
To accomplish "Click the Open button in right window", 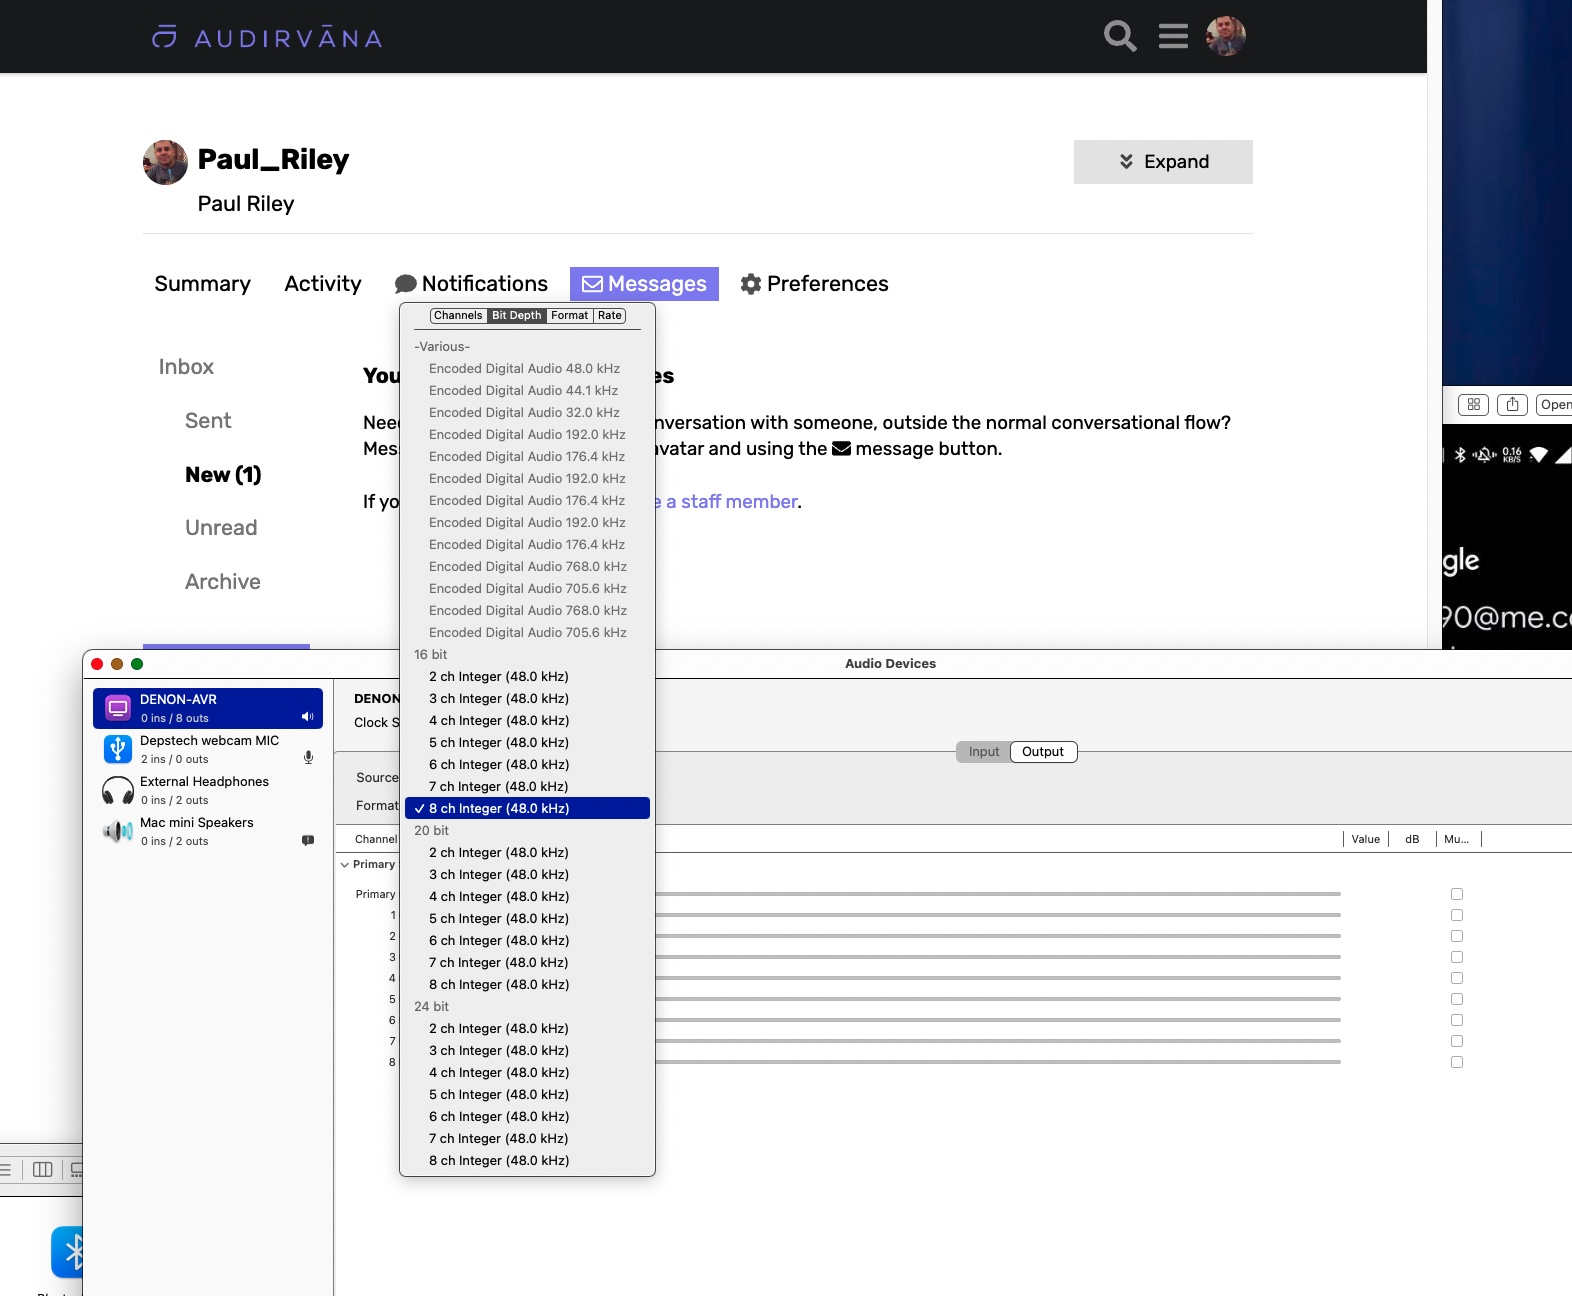I will coord(1554,404).
